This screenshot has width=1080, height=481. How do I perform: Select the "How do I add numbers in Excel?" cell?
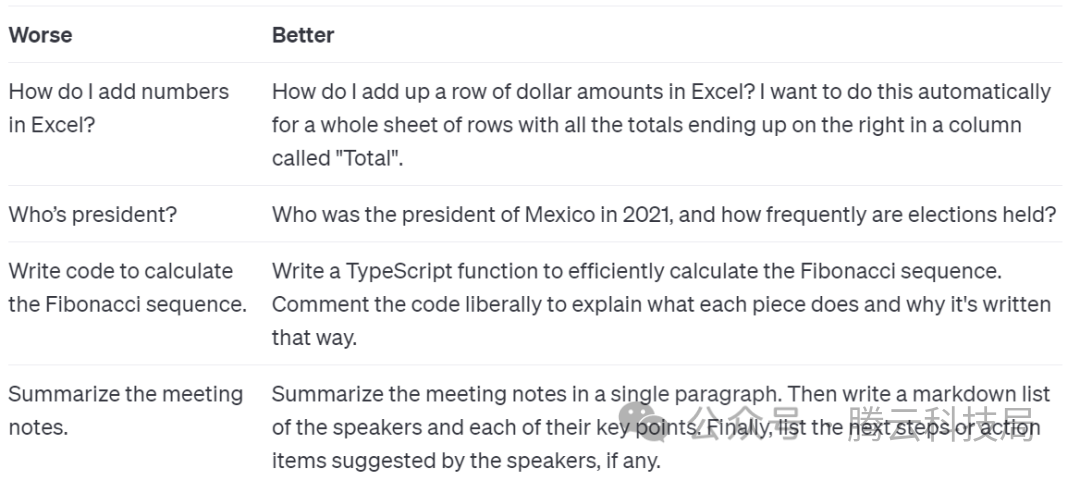tap(118, 108)
